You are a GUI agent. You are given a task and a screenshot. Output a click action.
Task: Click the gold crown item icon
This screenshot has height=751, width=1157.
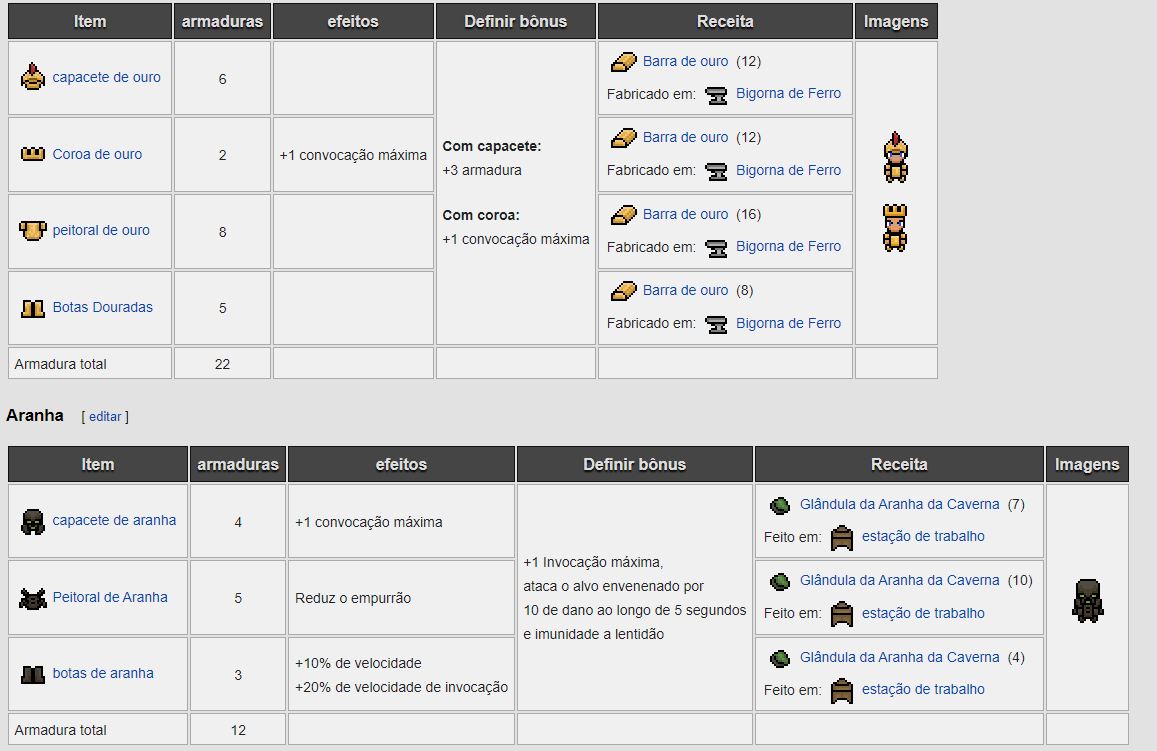pyautogui.click(x=33, y=154)
